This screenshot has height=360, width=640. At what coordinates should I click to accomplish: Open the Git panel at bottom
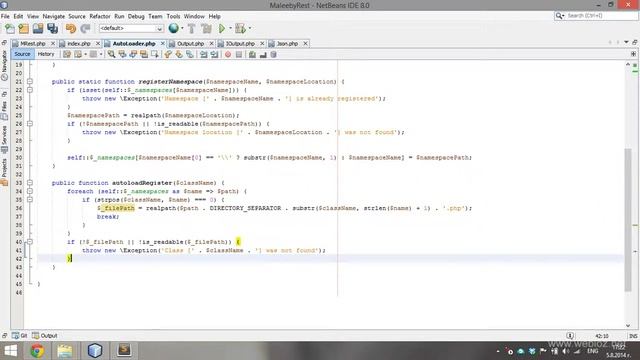(20, 336)
